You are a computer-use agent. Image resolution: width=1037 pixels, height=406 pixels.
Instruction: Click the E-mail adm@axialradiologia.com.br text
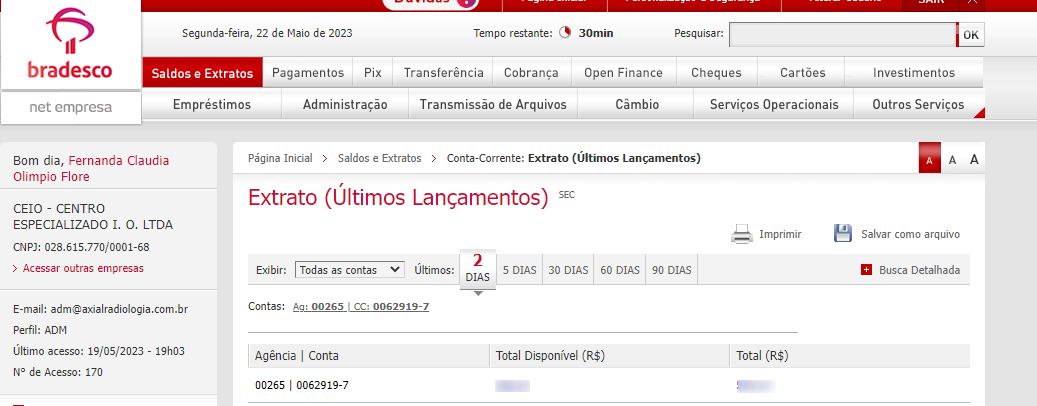pos(101,309)
